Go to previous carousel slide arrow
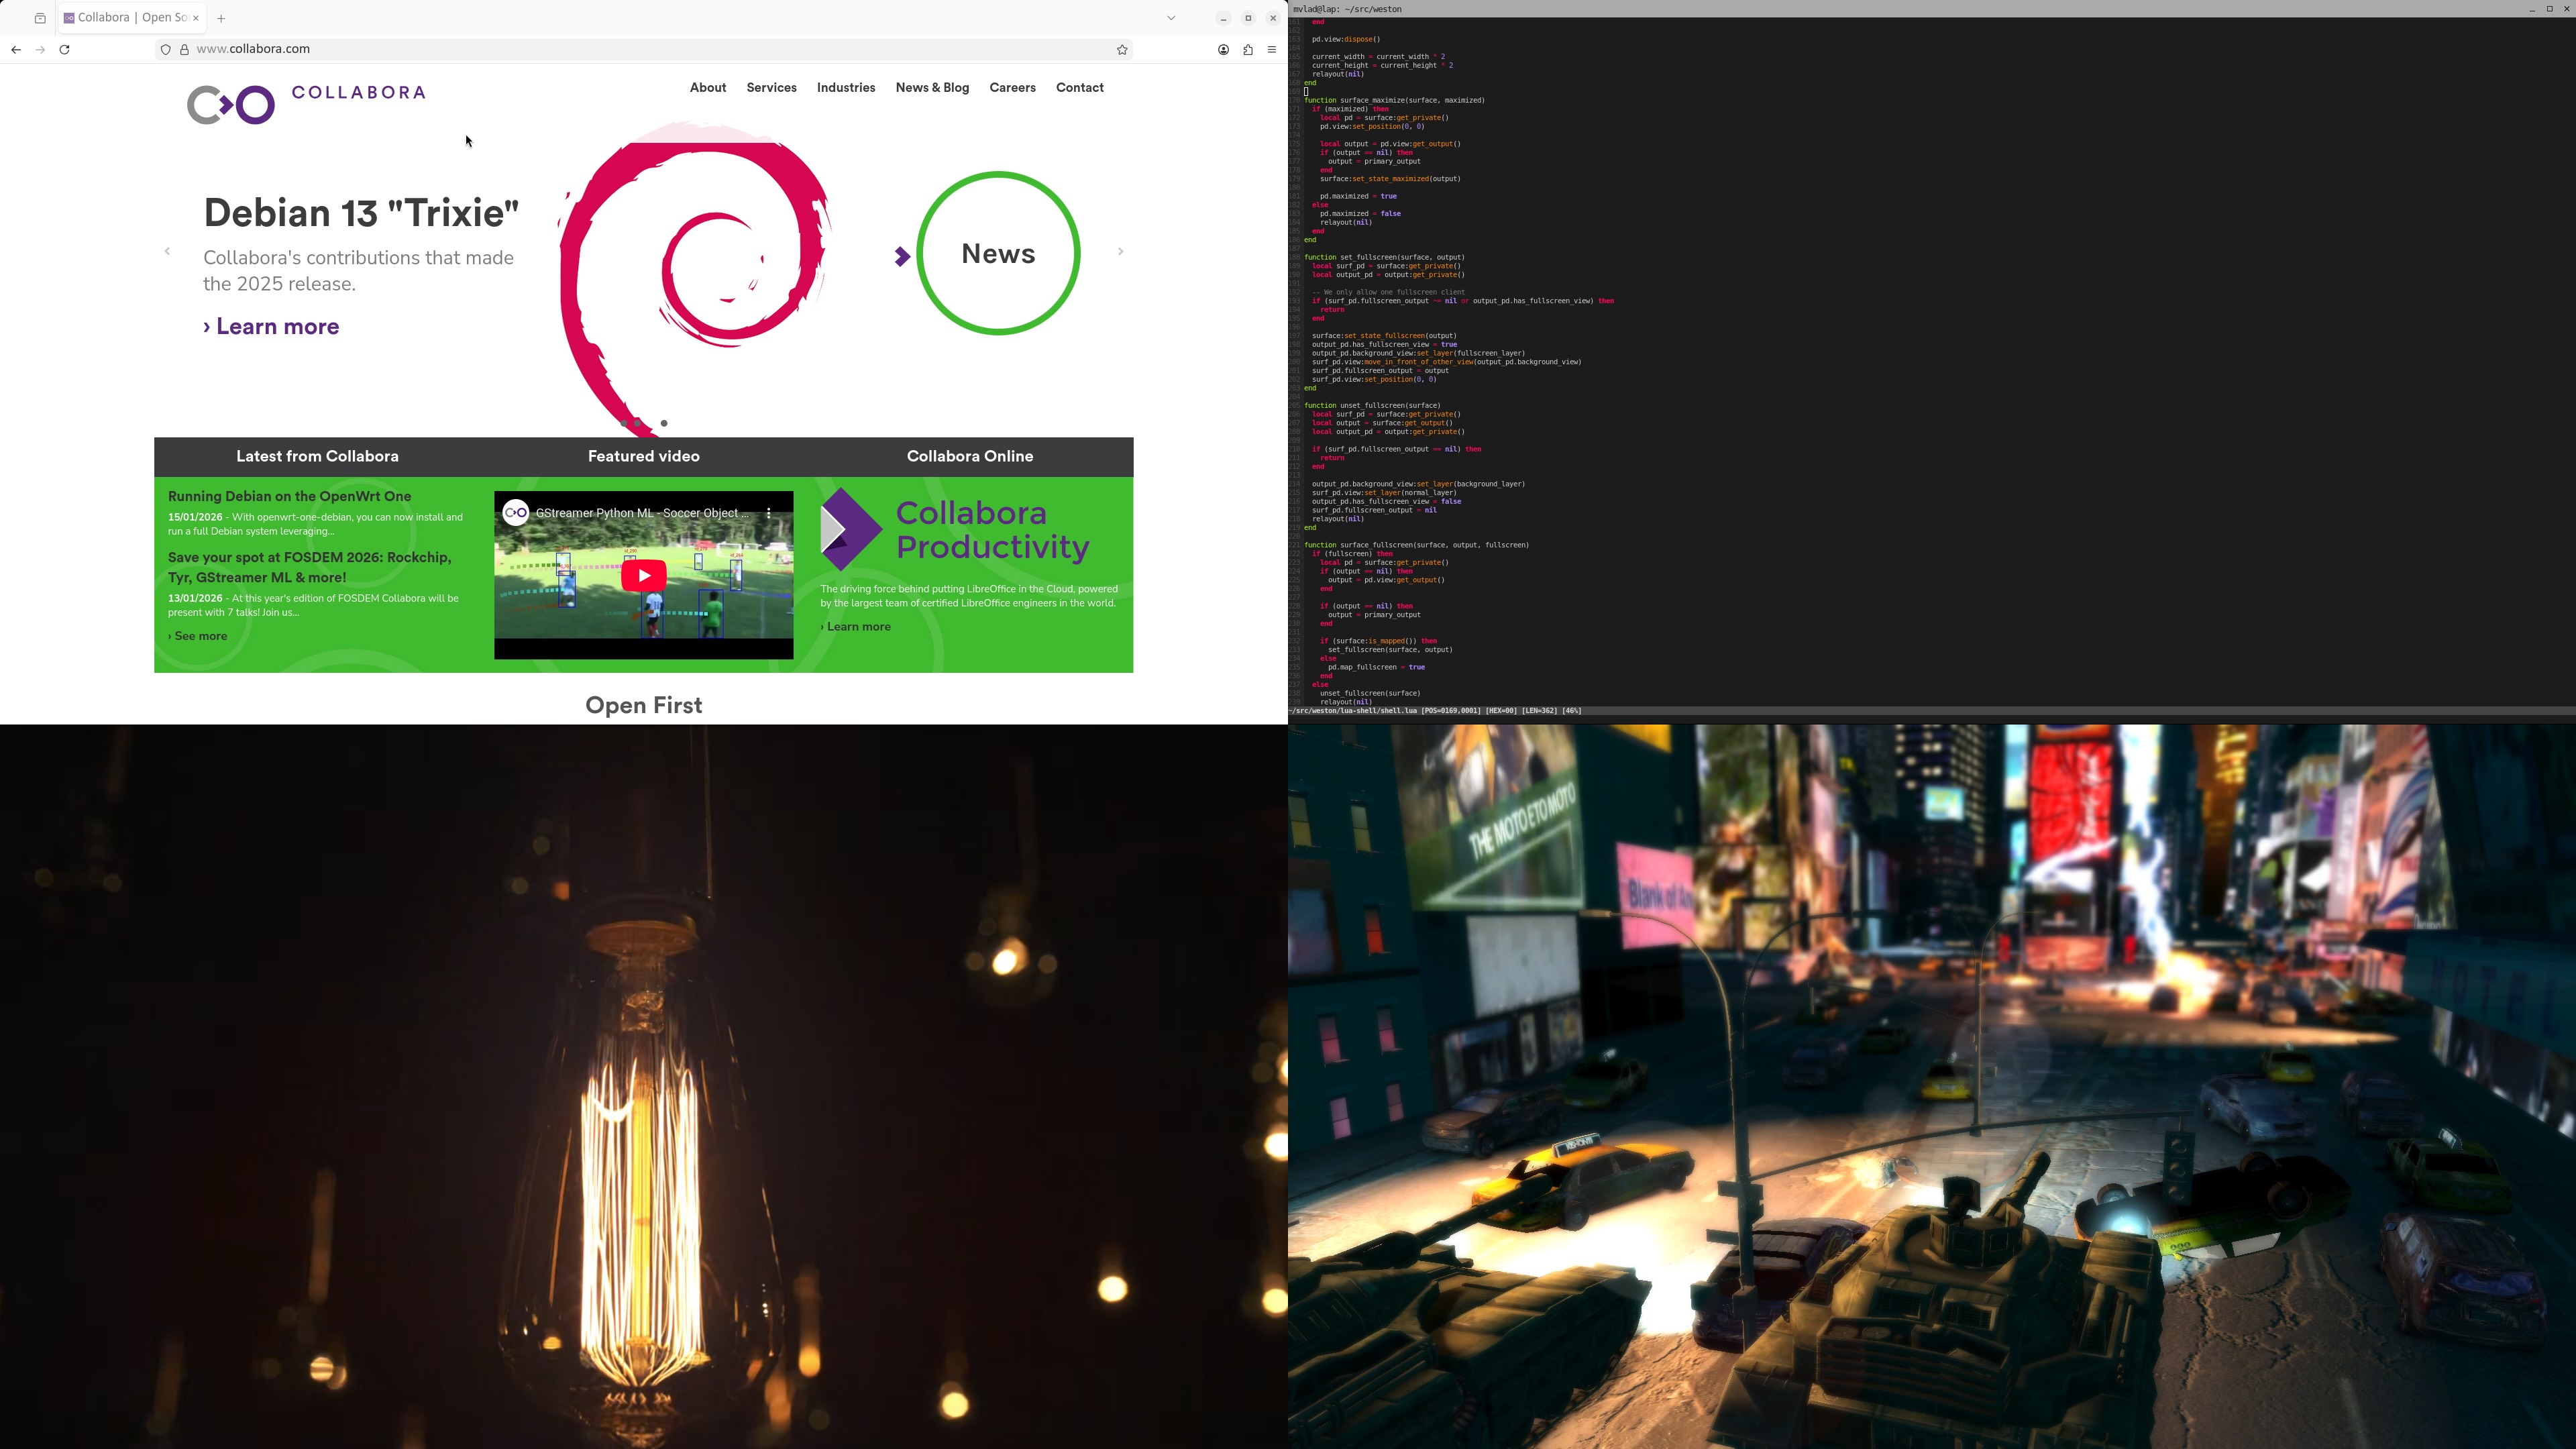The height and width of the screenshot is (1449, 2576). pyautogui.click(x=167, y=251)
